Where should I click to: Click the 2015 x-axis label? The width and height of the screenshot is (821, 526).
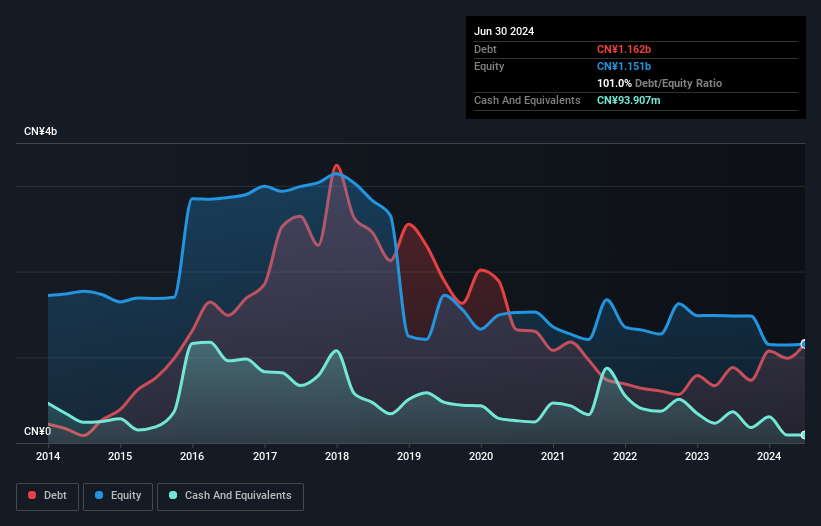click(x=120, y=456)
